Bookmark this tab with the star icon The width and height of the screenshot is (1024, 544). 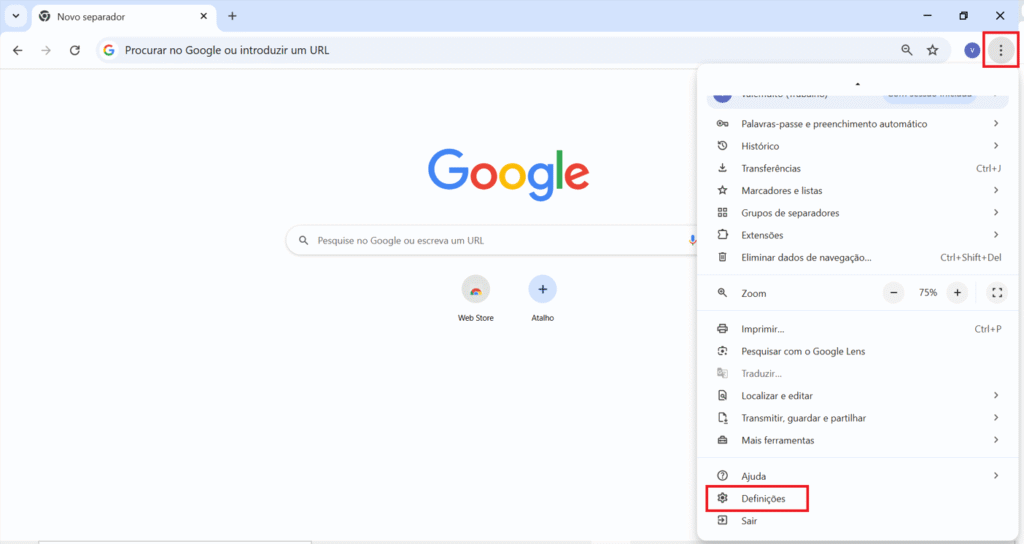click(x=933, y=50)
